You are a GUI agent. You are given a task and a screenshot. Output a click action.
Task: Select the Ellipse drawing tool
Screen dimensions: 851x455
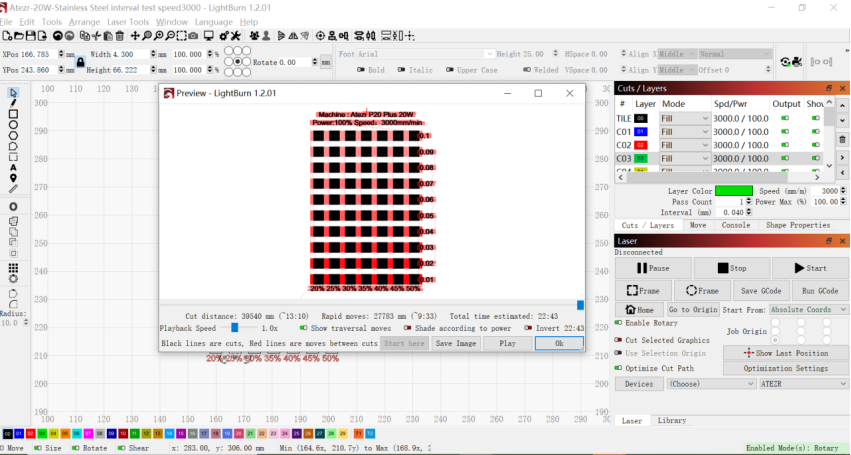pyautogui.click(x=13, y=125)
